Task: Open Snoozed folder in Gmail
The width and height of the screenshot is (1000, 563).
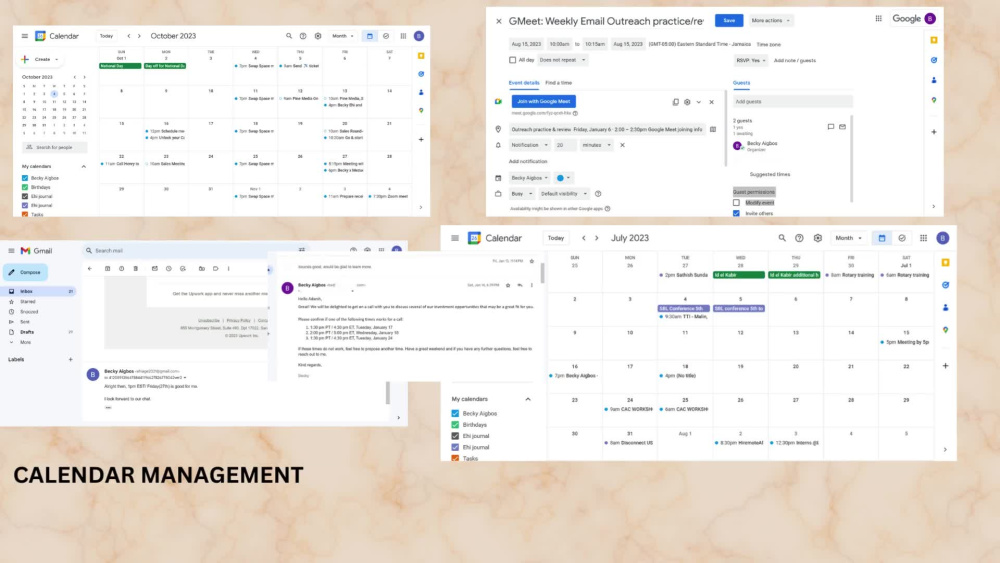Action: pyautogui.click(x=38, y=312)
